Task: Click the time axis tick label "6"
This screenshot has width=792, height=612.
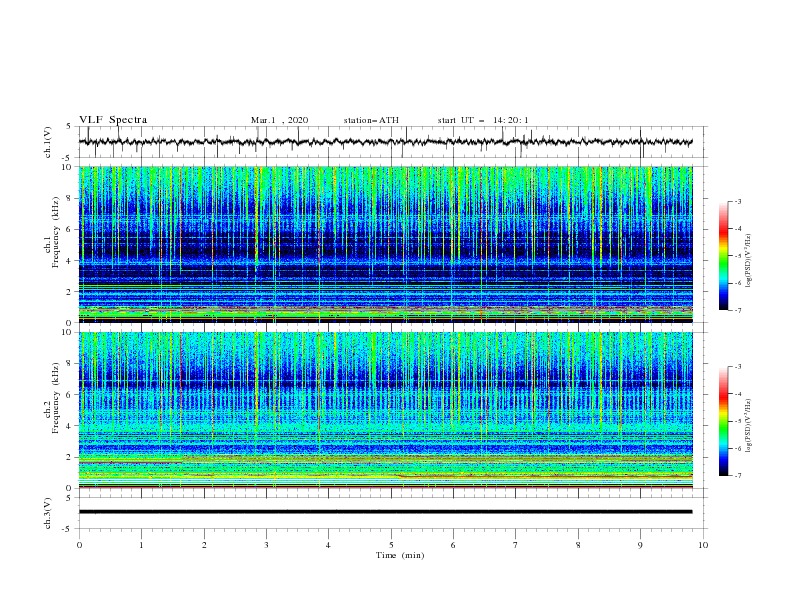Action: pos(453,545)
